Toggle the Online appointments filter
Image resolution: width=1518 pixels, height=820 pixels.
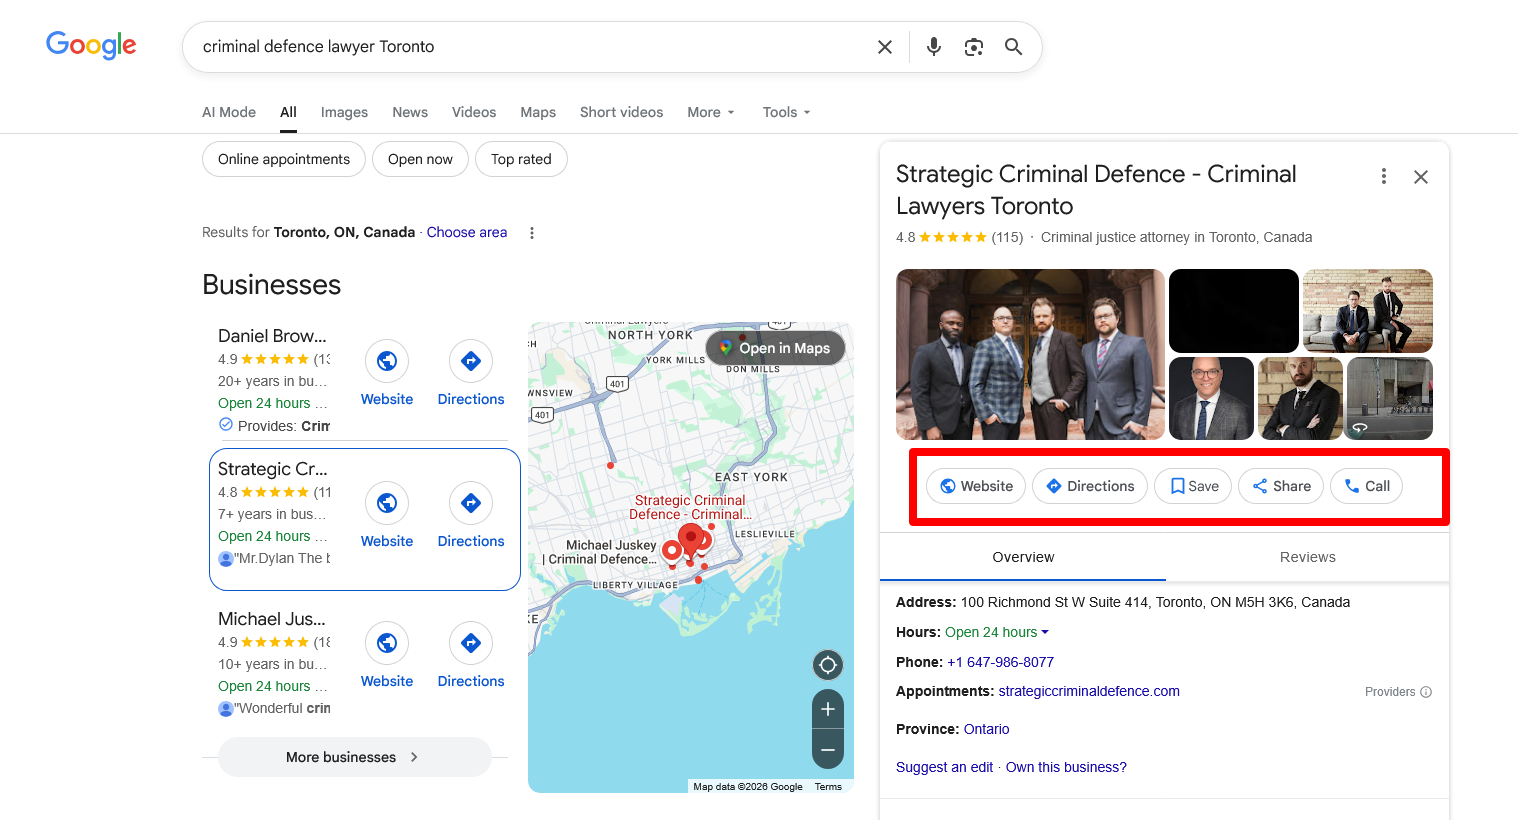tap(283, 158)
